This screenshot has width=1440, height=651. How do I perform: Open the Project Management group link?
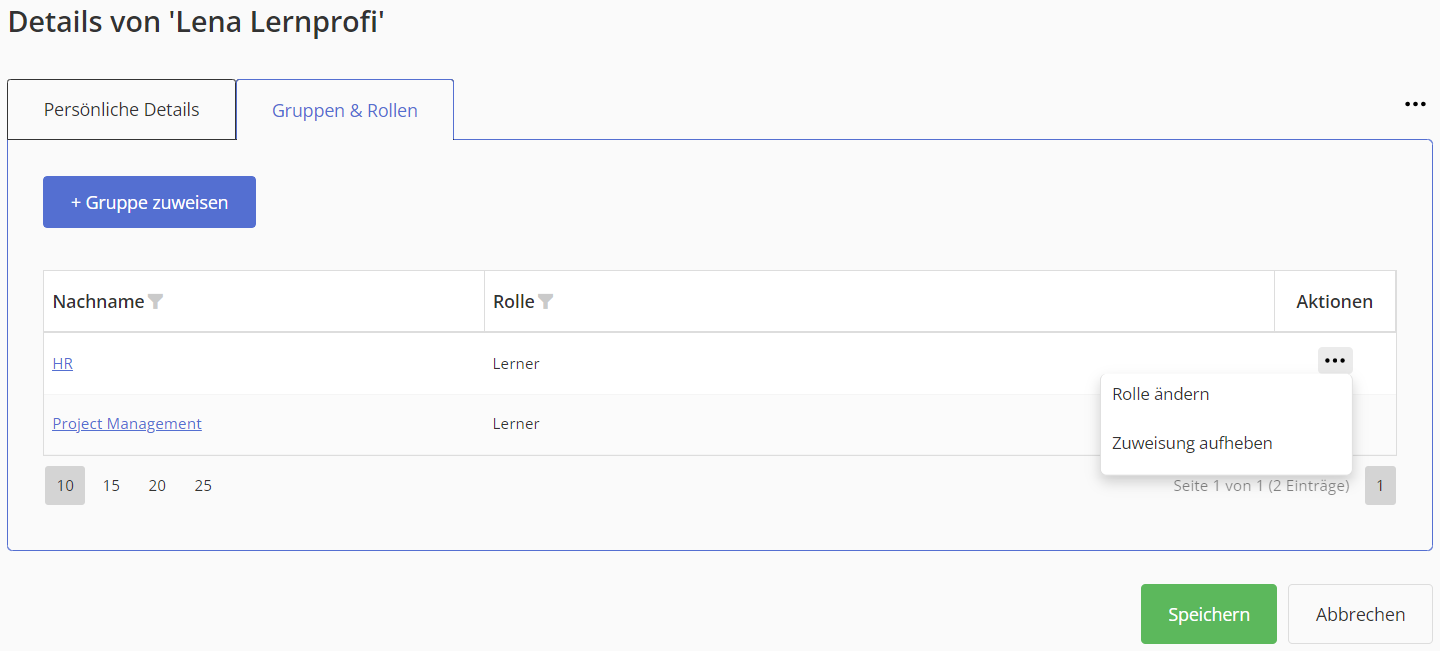click(x=127, y=424)
